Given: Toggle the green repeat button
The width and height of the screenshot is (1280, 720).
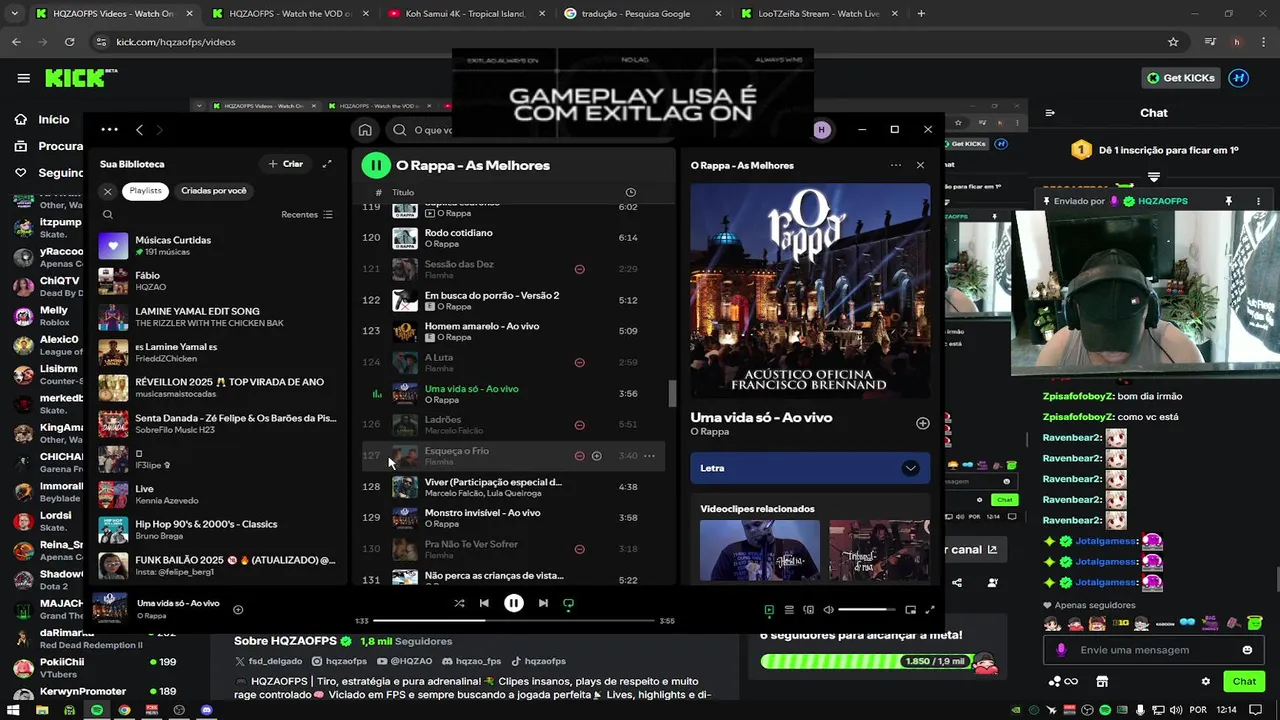Looking at the screenshot, I should (568, 603).
